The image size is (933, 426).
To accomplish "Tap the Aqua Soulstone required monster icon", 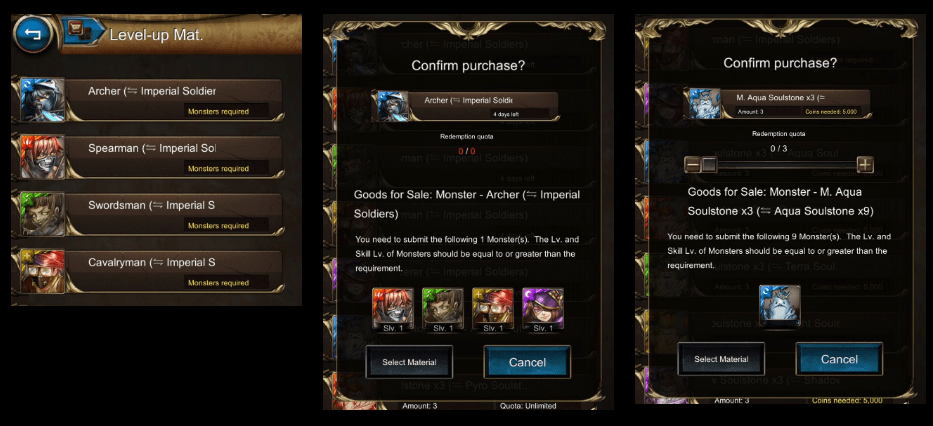I will click(779, 306).
